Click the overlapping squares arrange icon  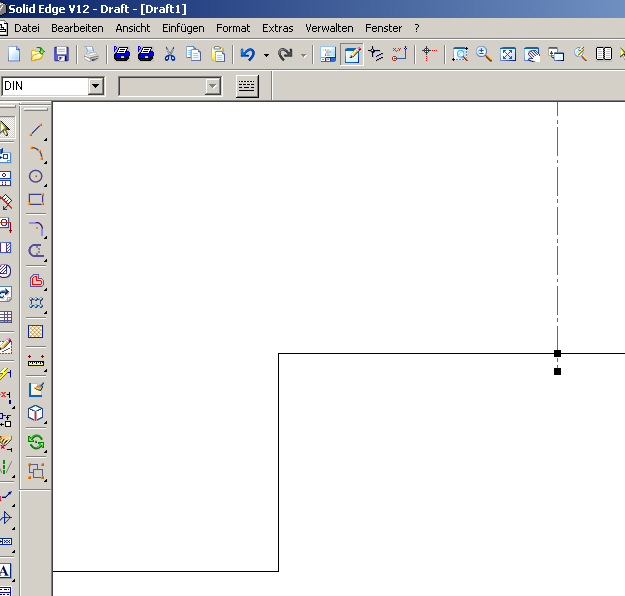(36, 471)
